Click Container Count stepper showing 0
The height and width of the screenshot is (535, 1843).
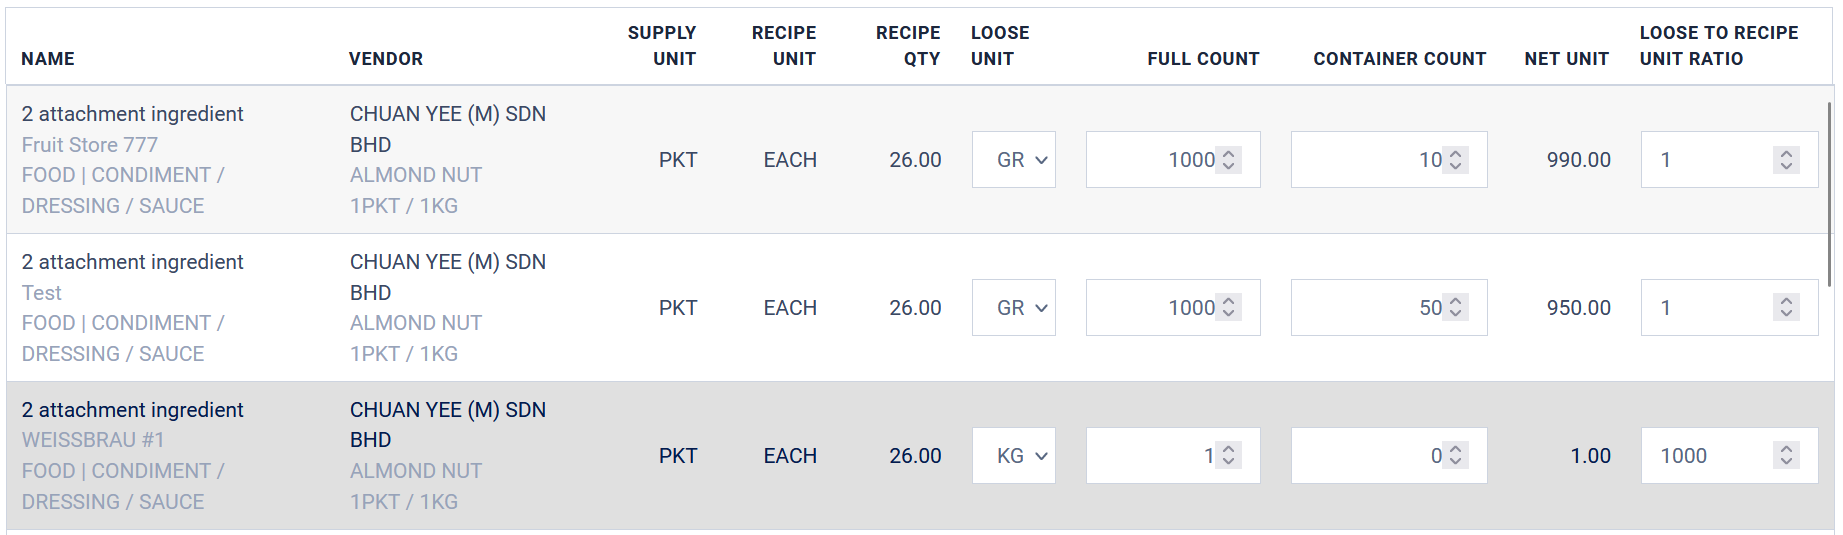click(x=1456, y=456)
